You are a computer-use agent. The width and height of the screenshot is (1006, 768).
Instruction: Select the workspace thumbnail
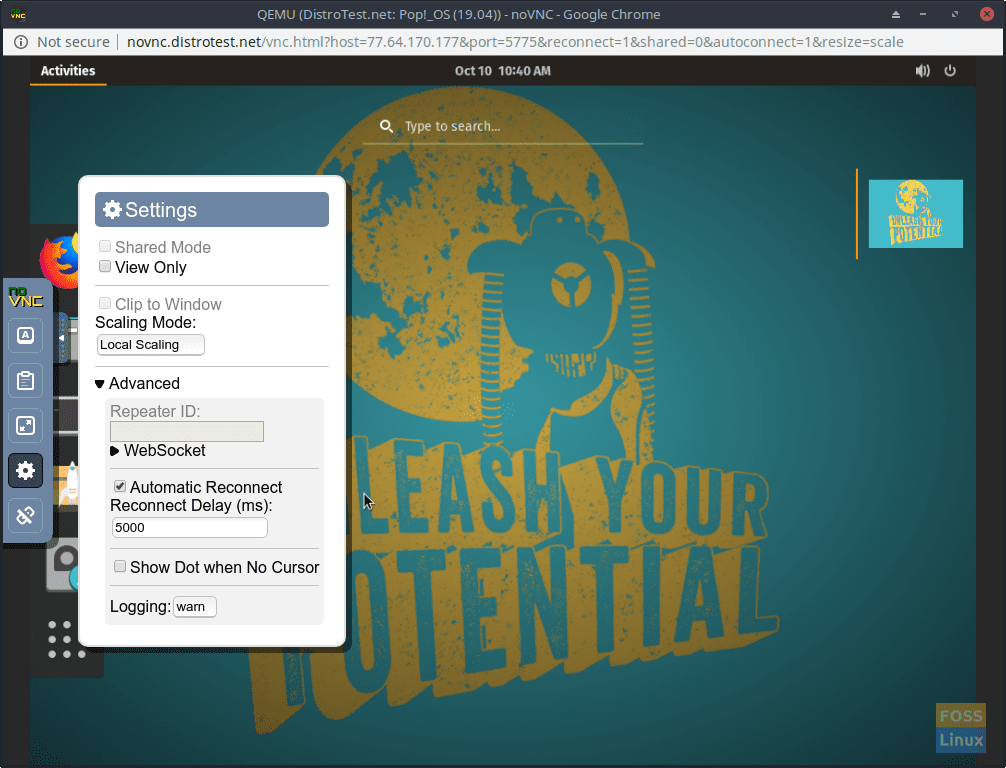pyautogui.click(x=916, y=214)
